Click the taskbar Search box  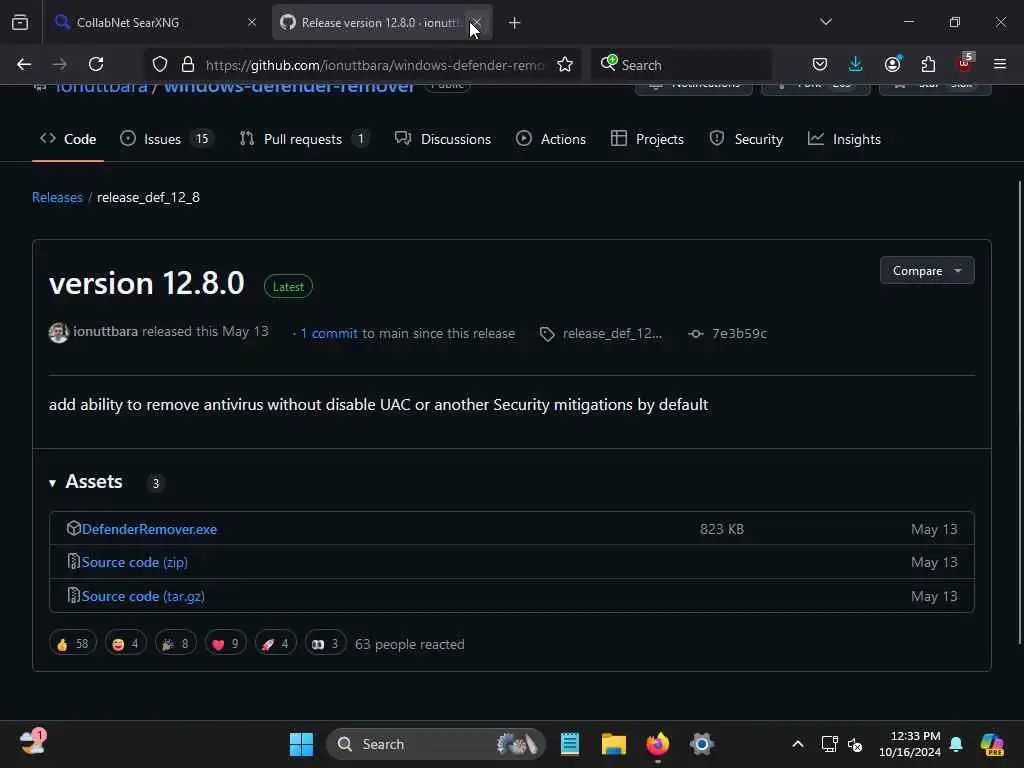[x=436, y=744]
